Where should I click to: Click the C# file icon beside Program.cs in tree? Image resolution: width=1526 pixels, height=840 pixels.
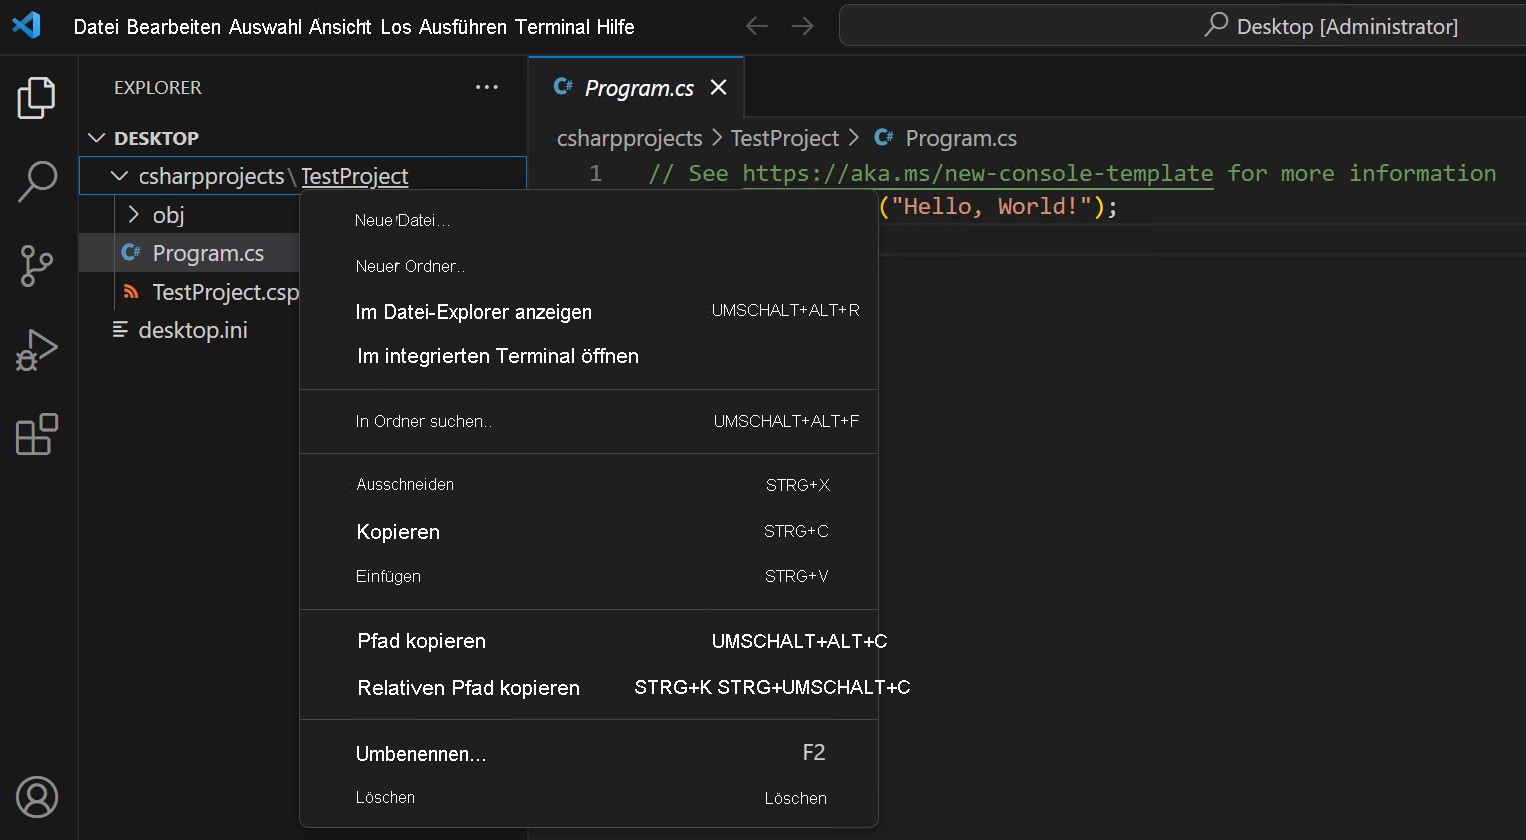click(131, 253)
